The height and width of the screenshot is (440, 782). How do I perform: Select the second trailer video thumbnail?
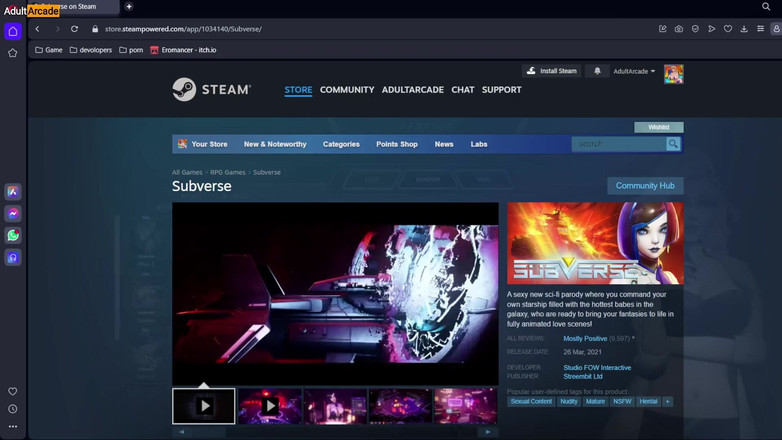270,406
